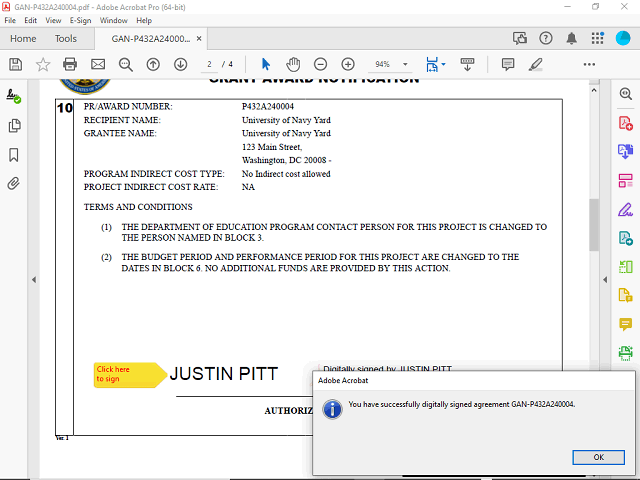This screenshot has height=480, width=640.
Task: Open notifications bell icon
Action: 572,39
